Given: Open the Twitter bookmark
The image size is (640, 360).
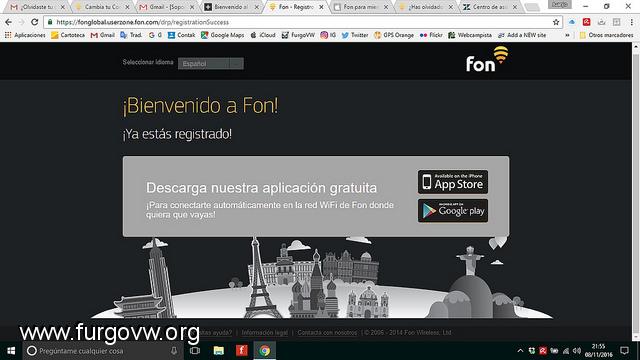Looking at the screenshot, I should click(355, 36).
